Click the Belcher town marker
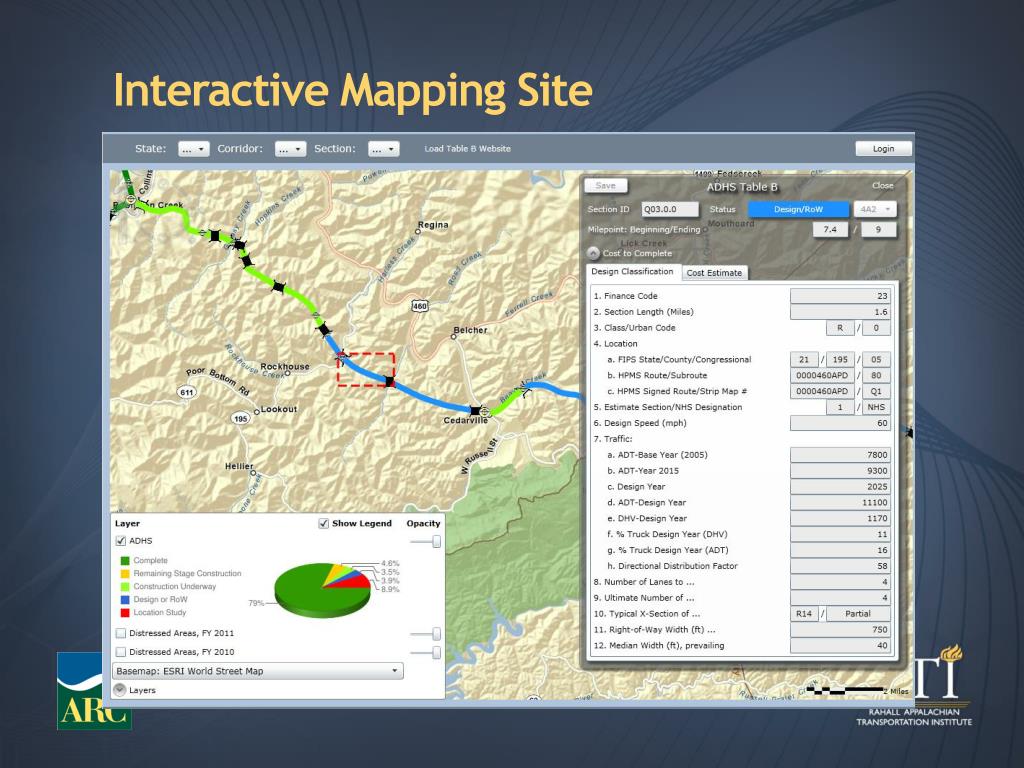The width and height of the screenshot is (1024, 768). [455, 337]
